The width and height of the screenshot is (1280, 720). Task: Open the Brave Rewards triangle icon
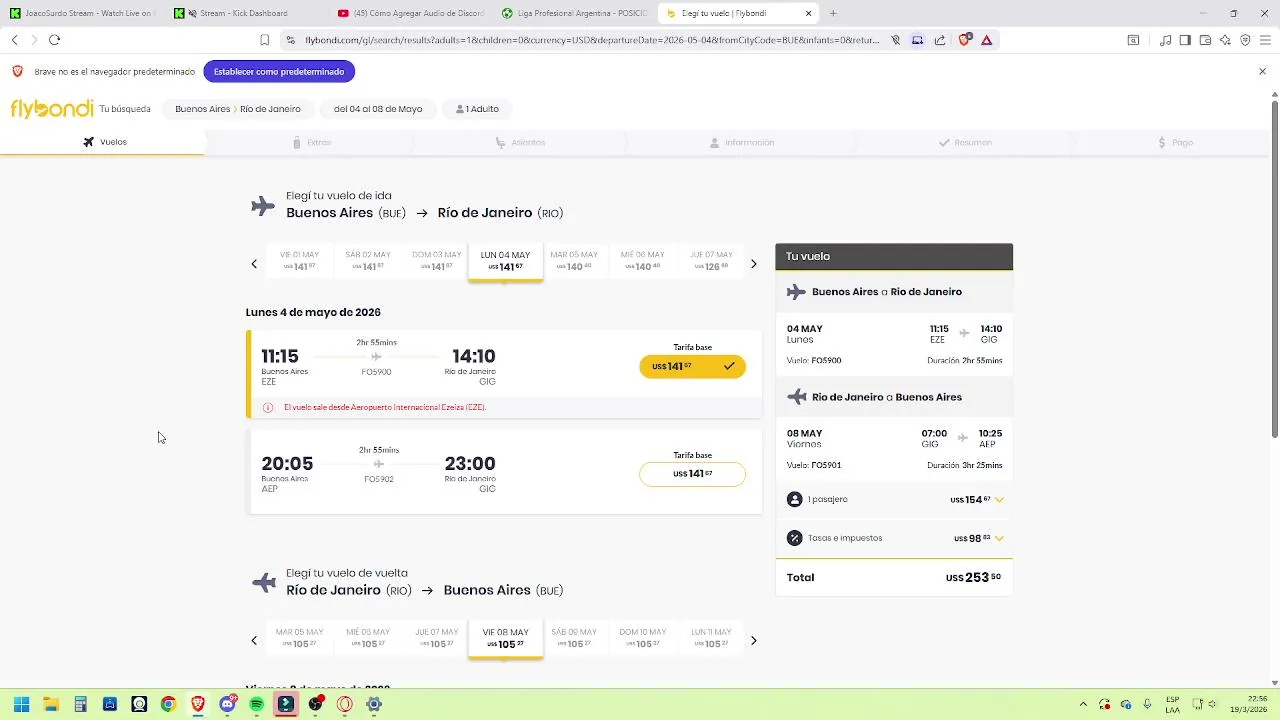click(986, 40)
